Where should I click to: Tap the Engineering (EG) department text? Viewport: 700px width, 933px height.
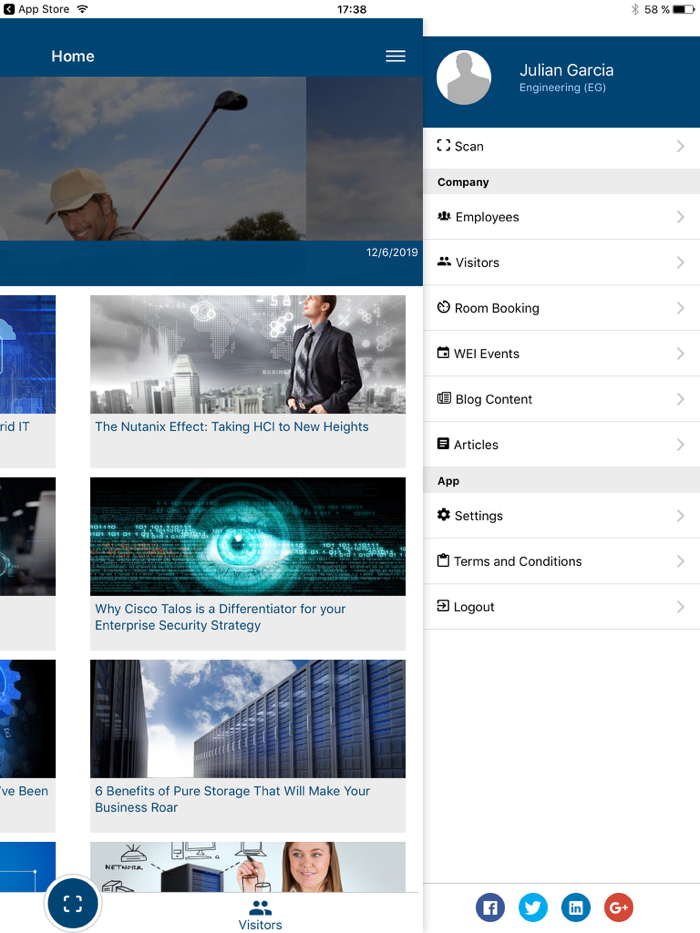[562, 87]
